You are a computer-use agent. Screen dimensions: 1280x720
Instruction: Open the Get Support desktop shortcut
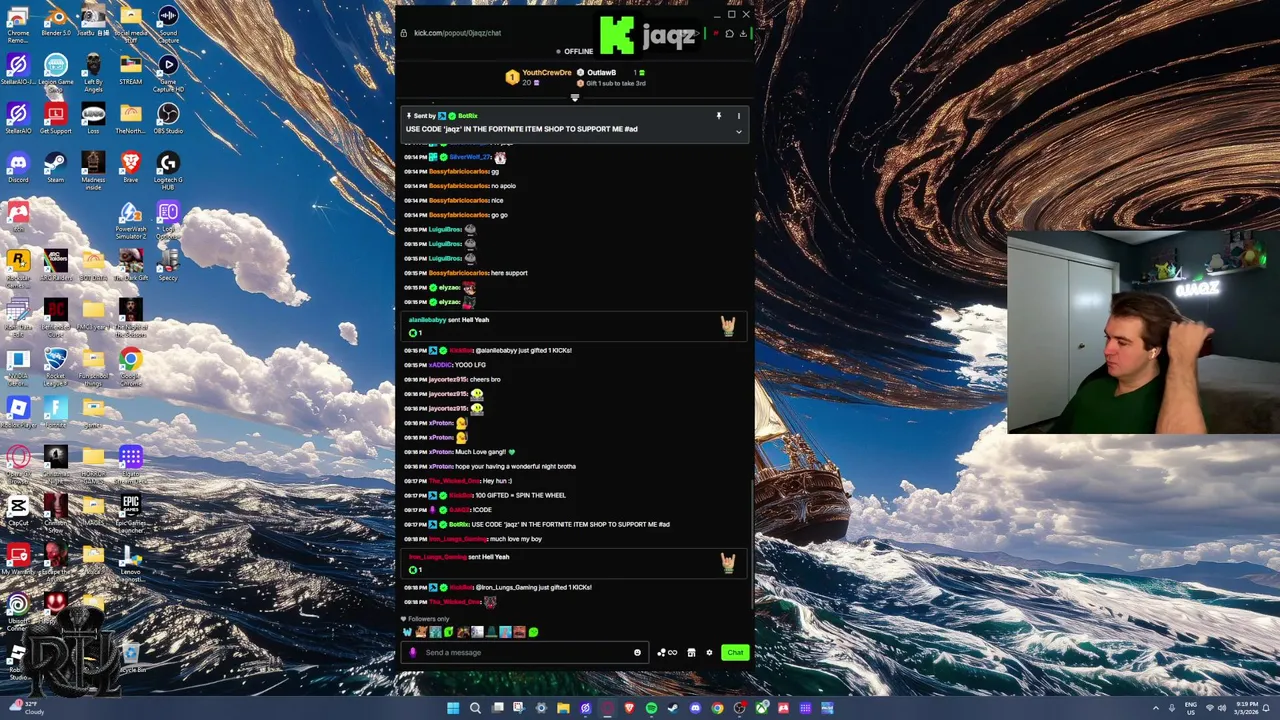tap(55, 118)
